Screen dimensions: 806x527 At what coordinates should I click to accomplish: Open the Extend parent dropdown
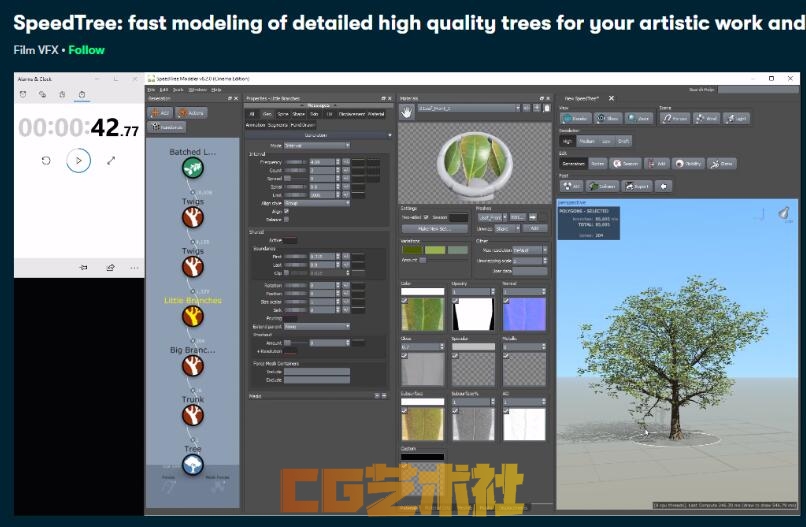(317, 326)
